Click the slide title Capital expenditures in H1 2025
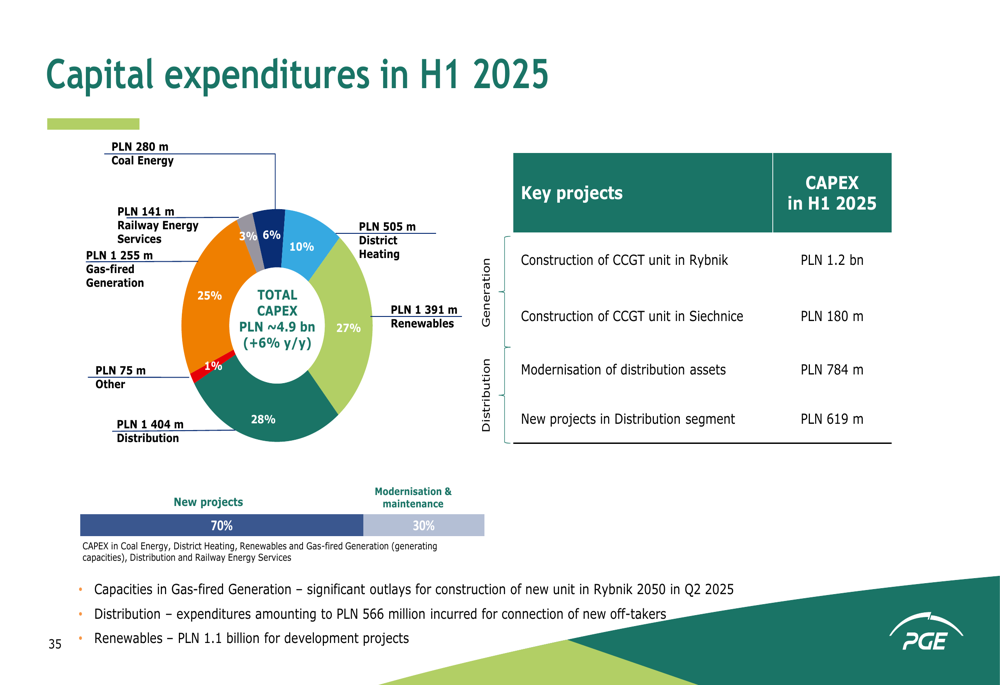The image size is (1000, 685). (x=298, y=74)
